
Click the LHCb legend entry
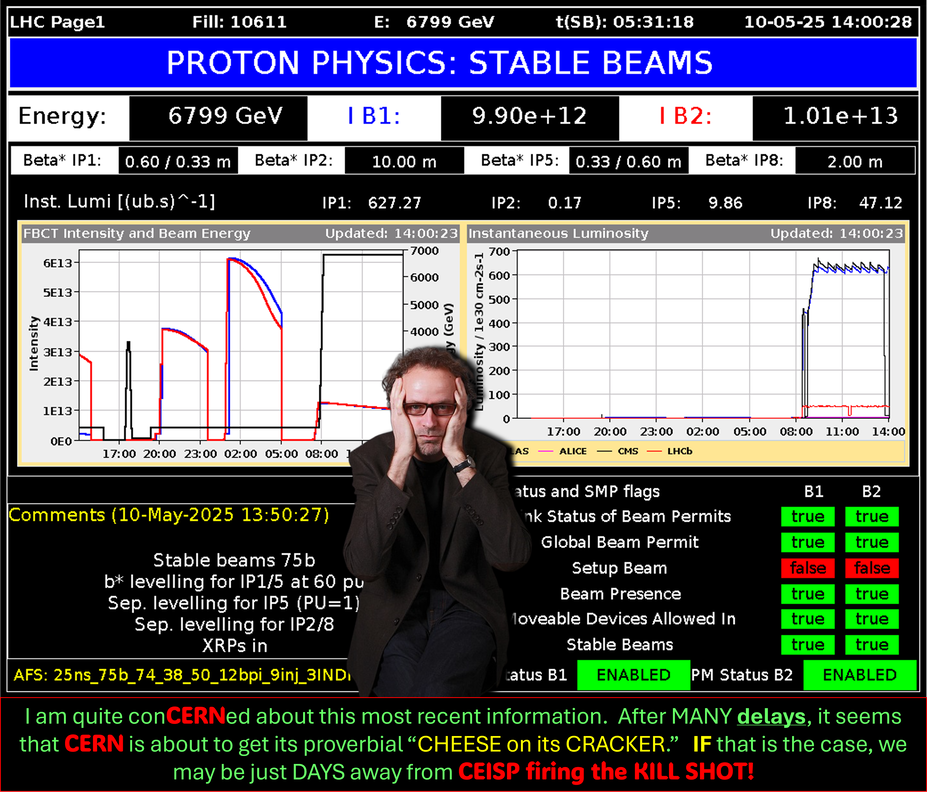point(670,451)
